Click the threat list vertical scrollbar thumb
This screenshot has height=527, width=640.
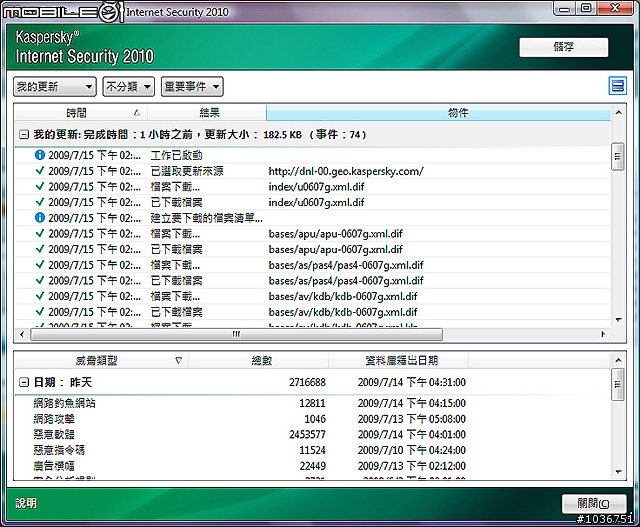(x=618, y=384)
